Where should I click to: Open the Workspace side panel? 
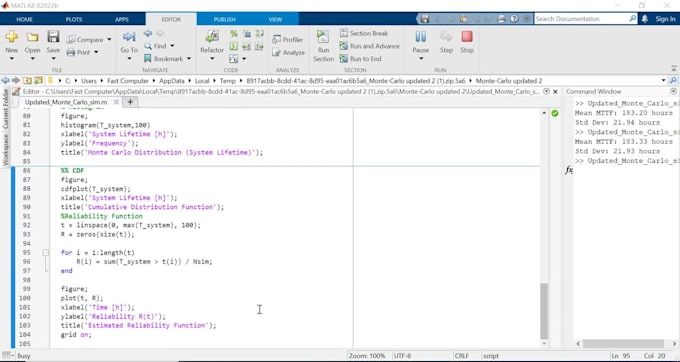point(6,150)
